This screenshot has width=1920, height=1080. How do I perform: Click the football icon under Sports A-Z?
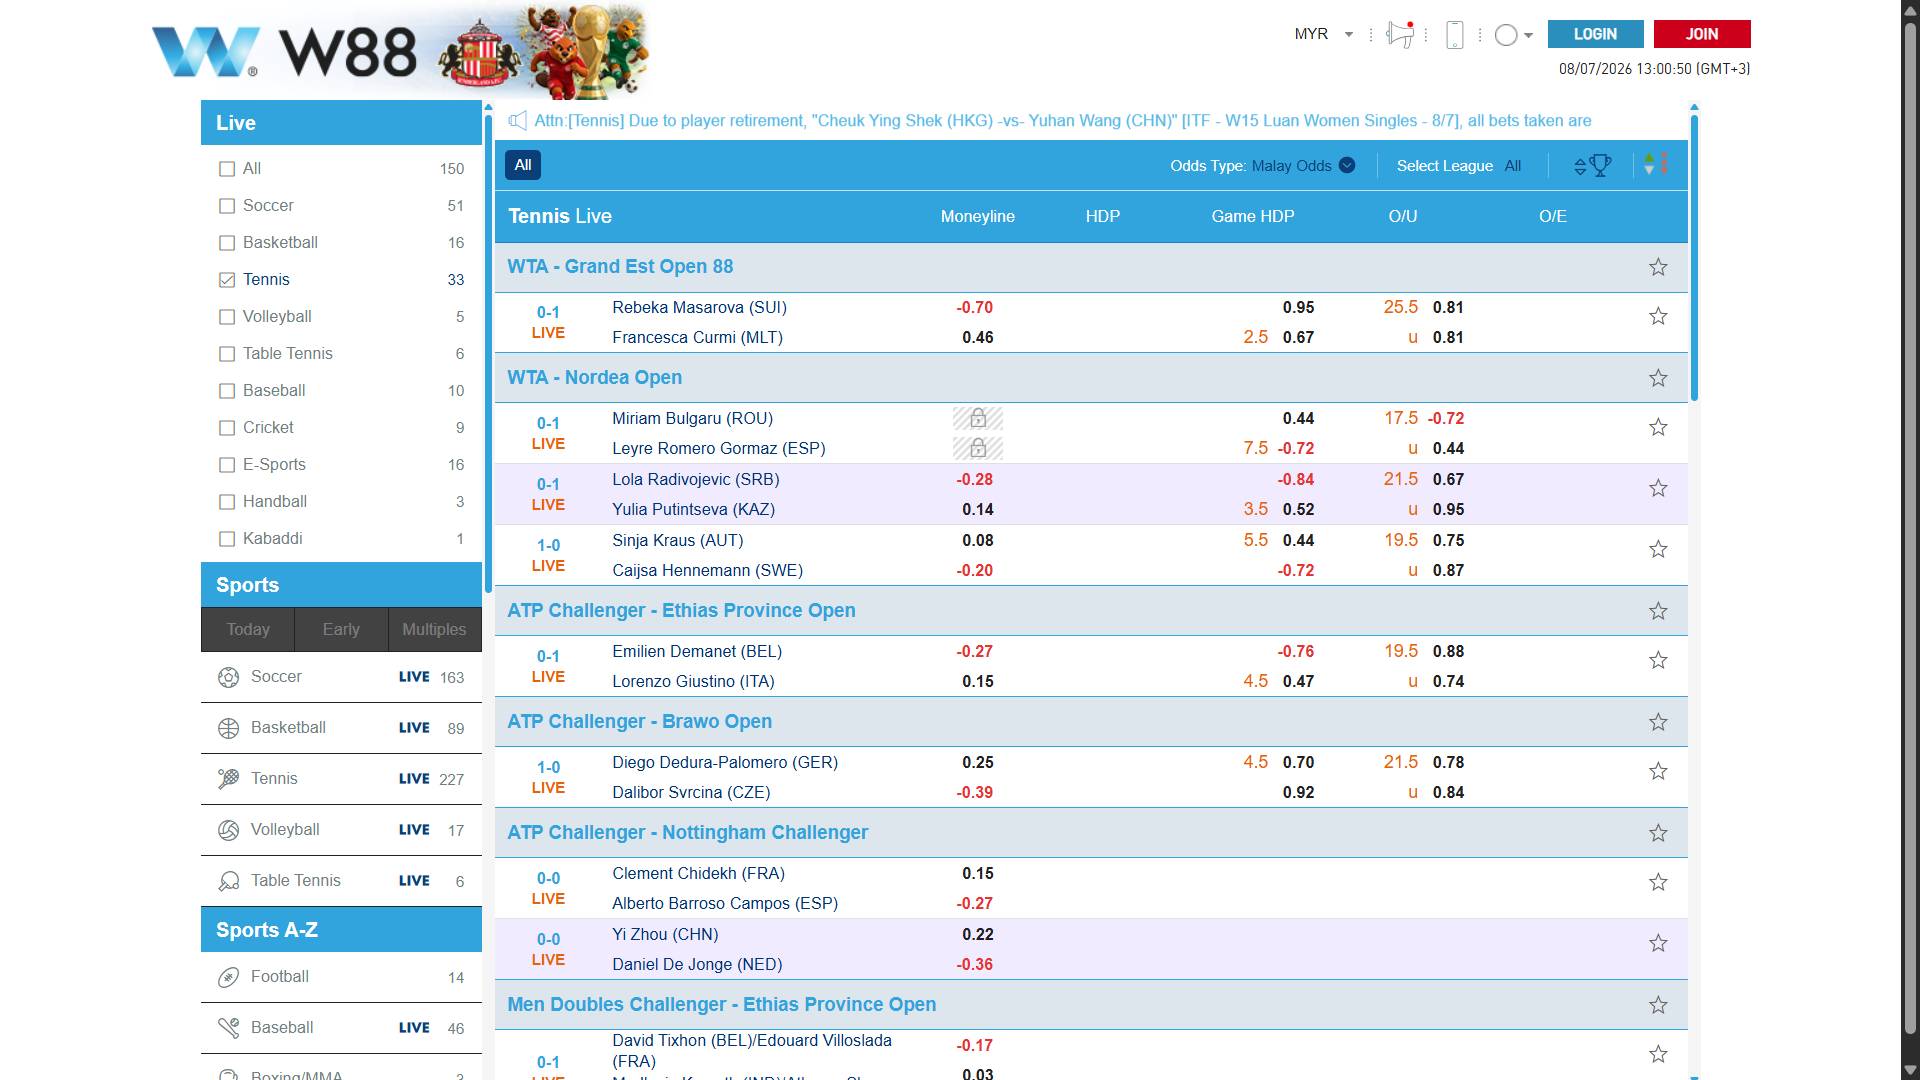point(228,977)
